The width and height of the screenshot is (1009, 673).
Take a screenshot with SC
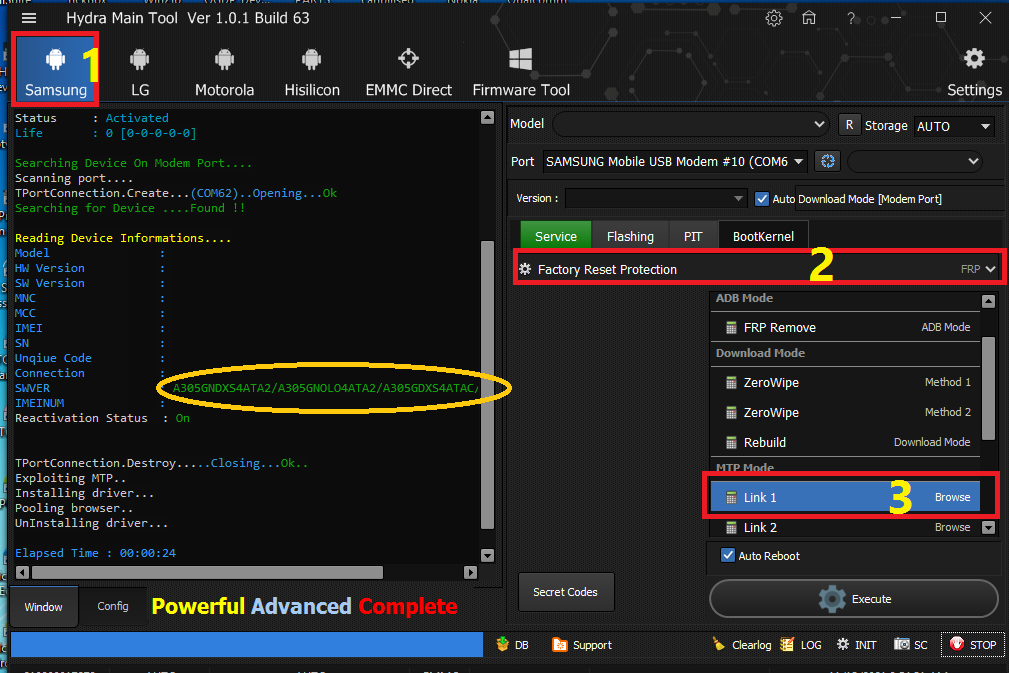911,645
